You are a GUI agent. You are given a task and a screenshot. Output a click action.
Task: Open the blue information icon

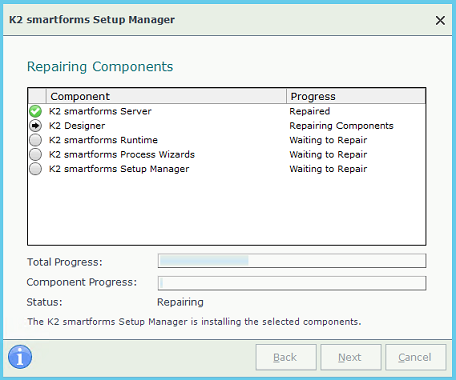(x=20, y=357)
